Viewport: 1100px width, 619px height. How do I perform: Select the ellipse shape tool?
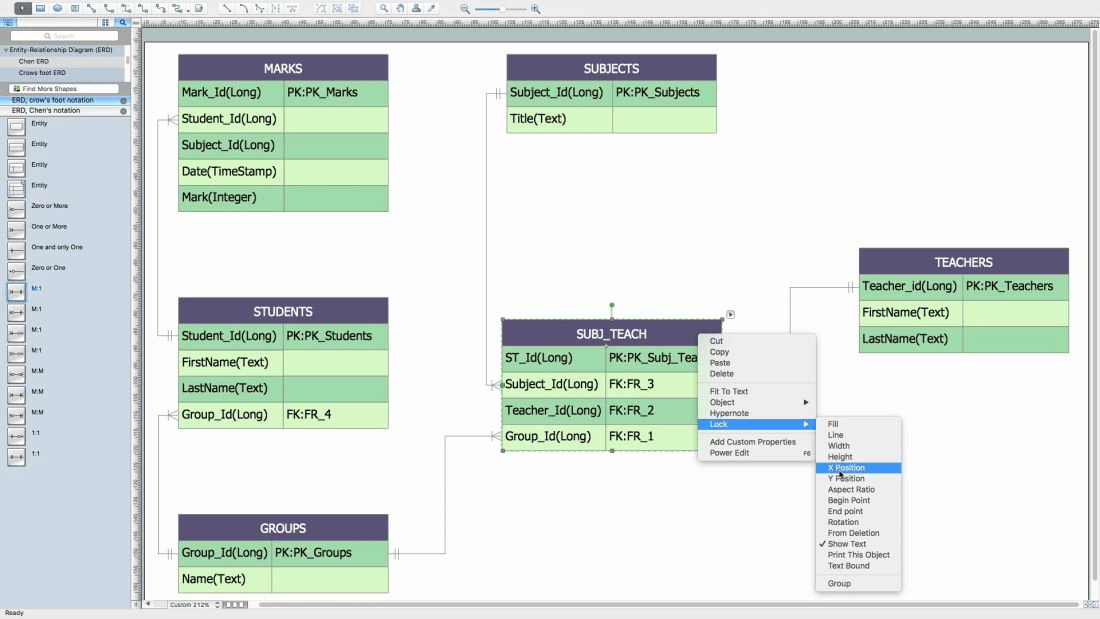point(57,8)
